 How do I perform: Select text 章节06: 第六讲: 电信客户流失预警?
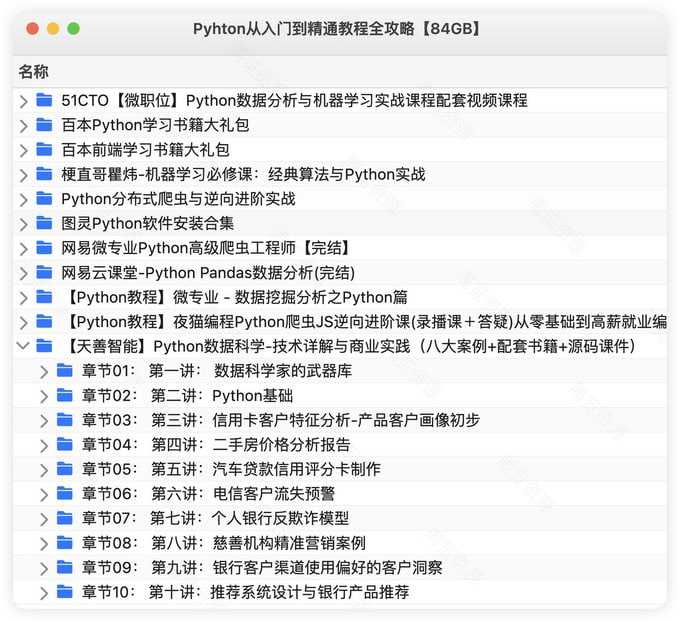coord(209,494)
